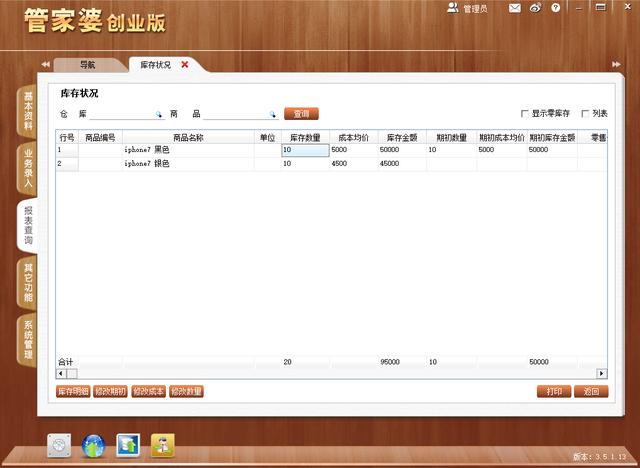
Task: Click the 查询 button
Action: click(x=301, y=114)
